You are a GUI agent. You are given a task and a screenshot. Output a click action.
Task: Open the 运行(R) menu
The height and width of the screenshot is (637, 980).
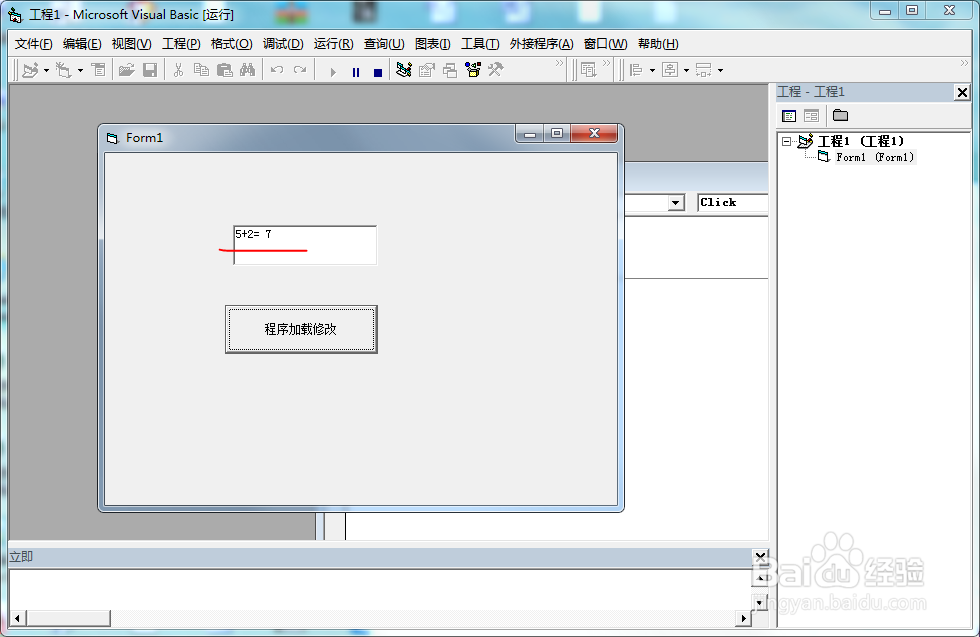pos(333,44)
